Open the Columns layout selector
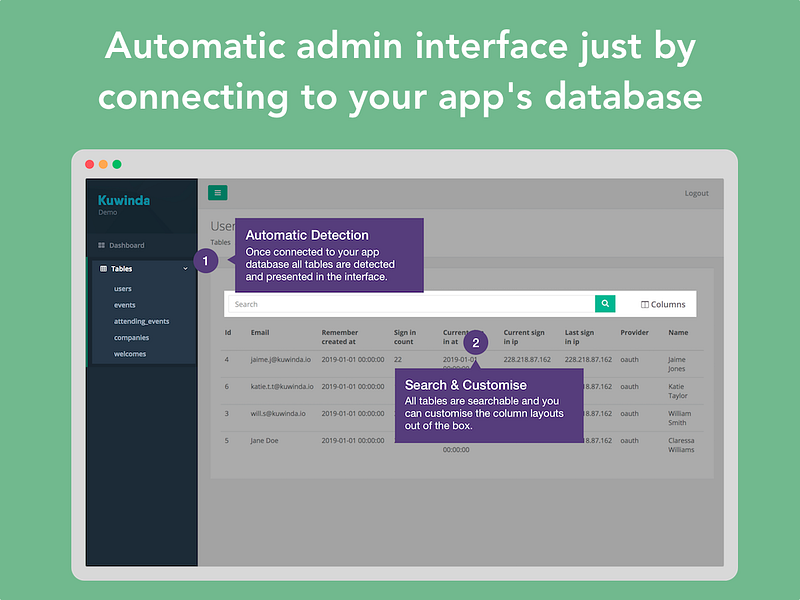 pyautogui.click(x=663, y=304)
